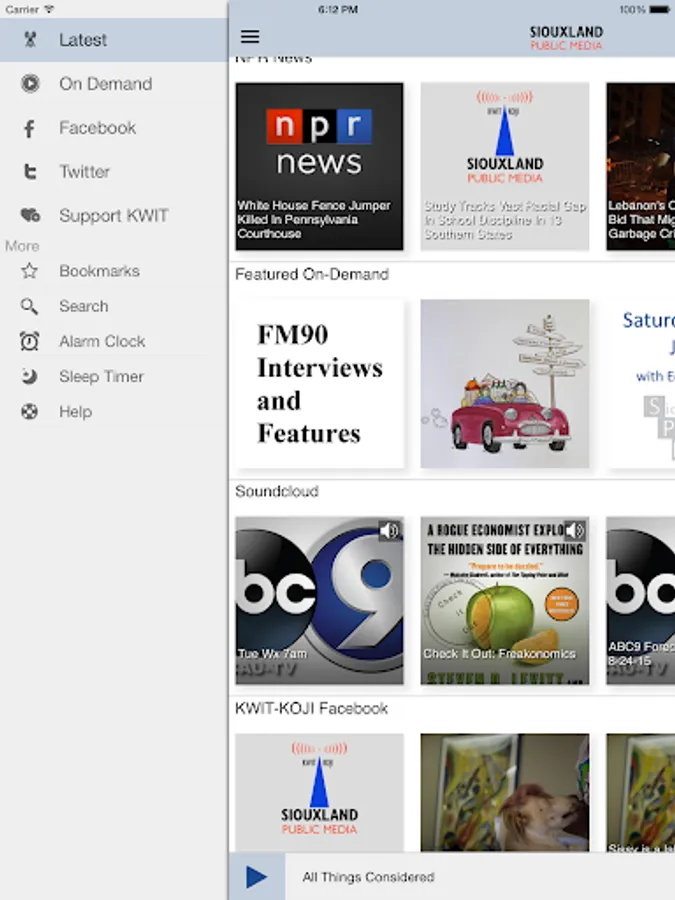This screenshot has height=900, width=675.
Task: Open the Saturday on-demand card
Action: click(x=641, y=383)
